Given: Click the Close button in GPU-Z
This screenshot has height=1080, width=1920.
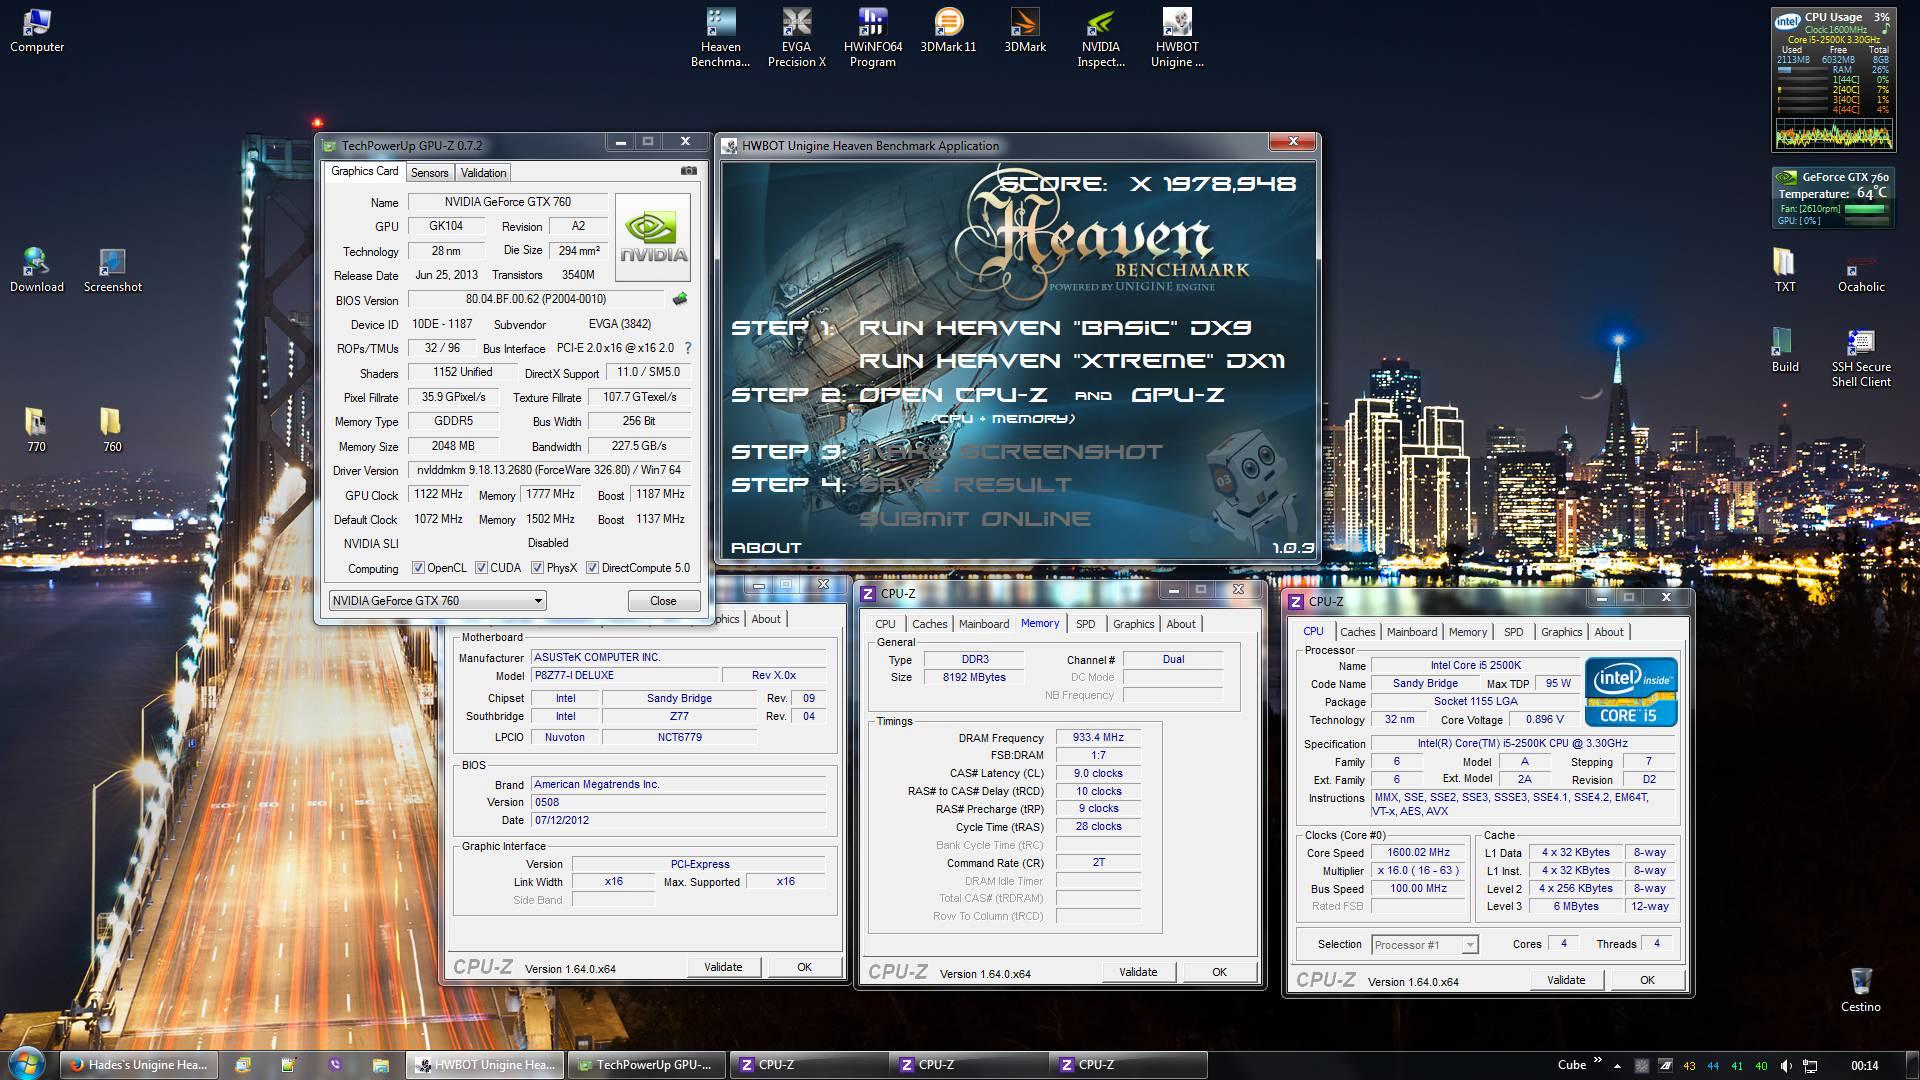Looking at the screenshot, I should coord(663,601).
